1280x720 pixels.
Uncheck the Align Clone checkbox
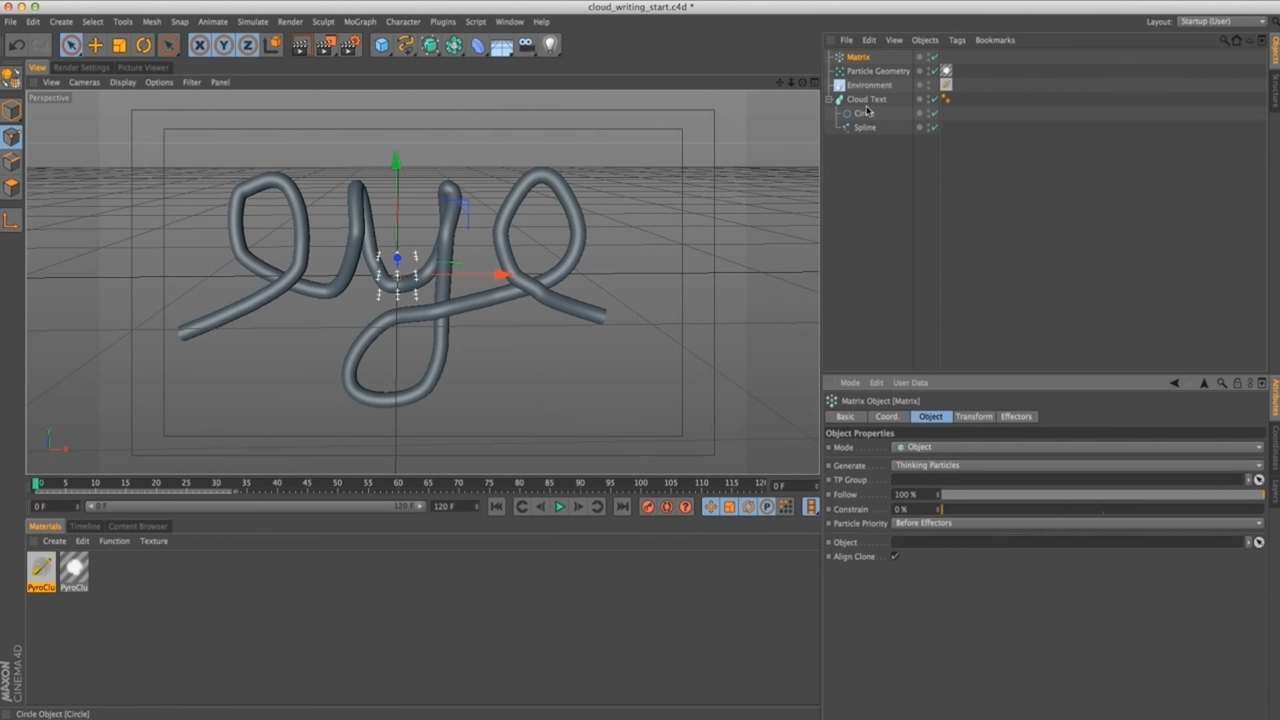pos(894,557)
